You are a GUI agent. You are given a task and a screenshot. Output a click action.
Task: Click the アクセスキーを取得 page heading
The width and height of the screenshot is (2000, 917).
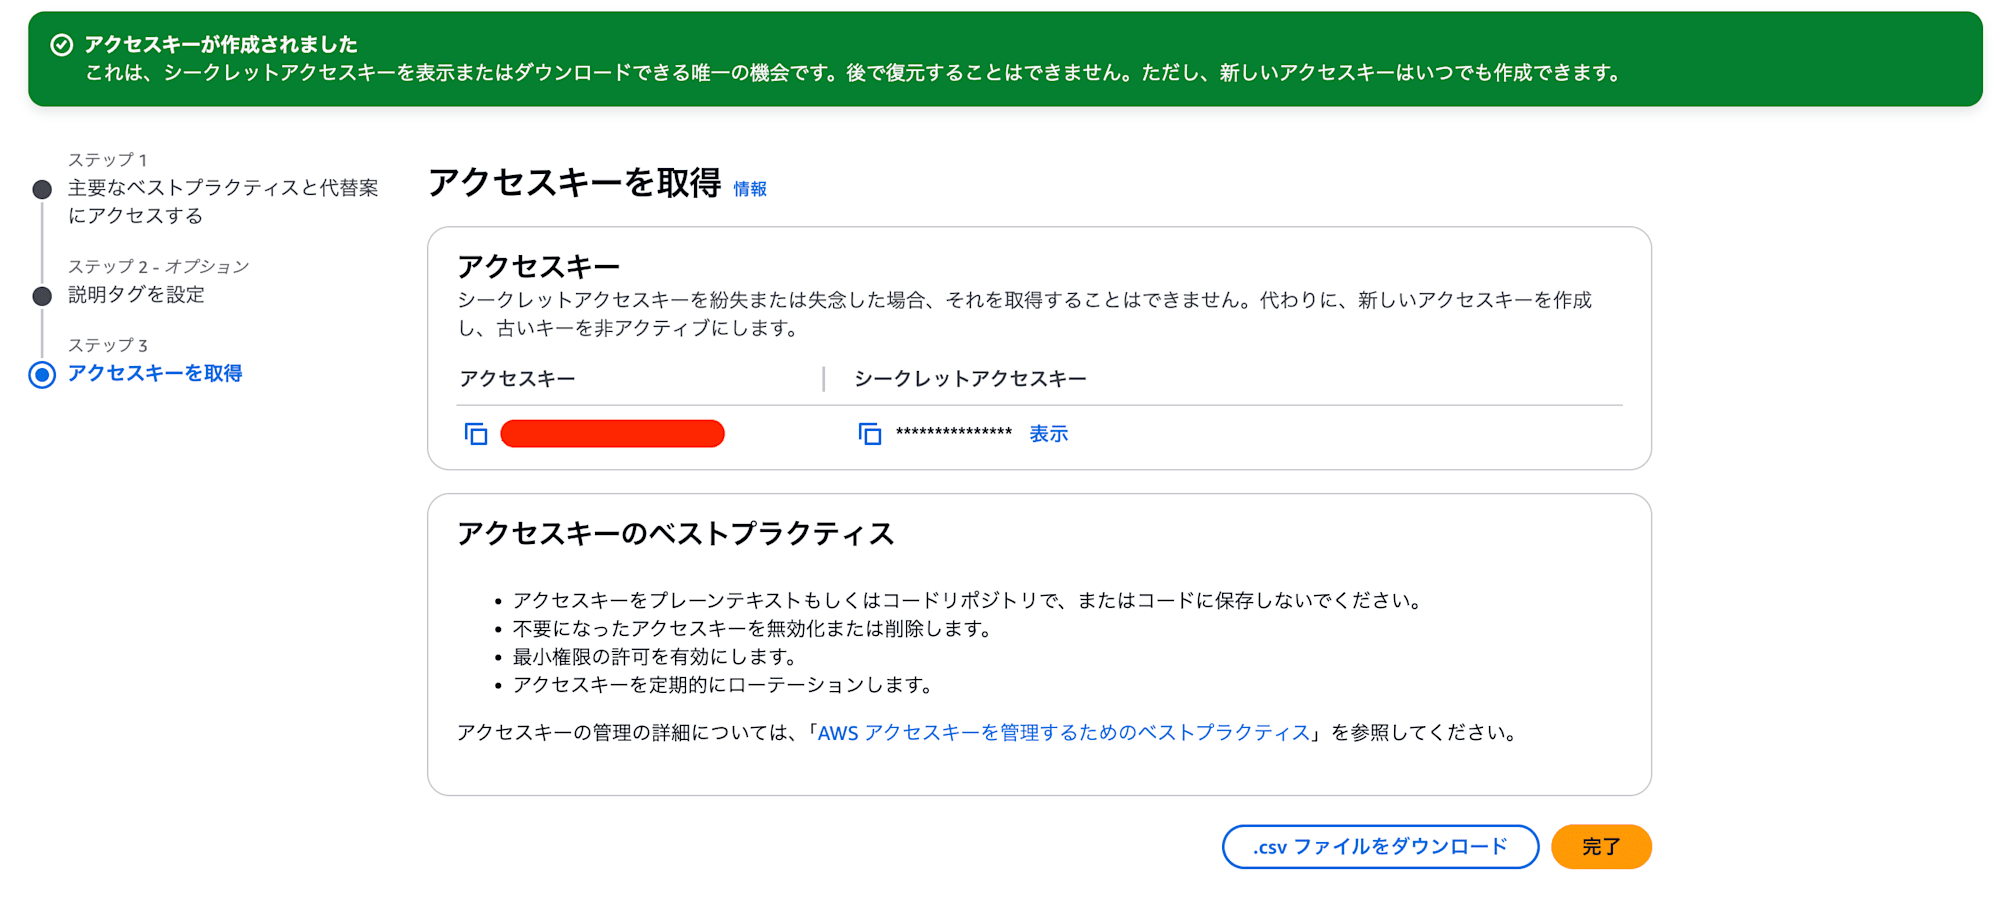(575, 183)
